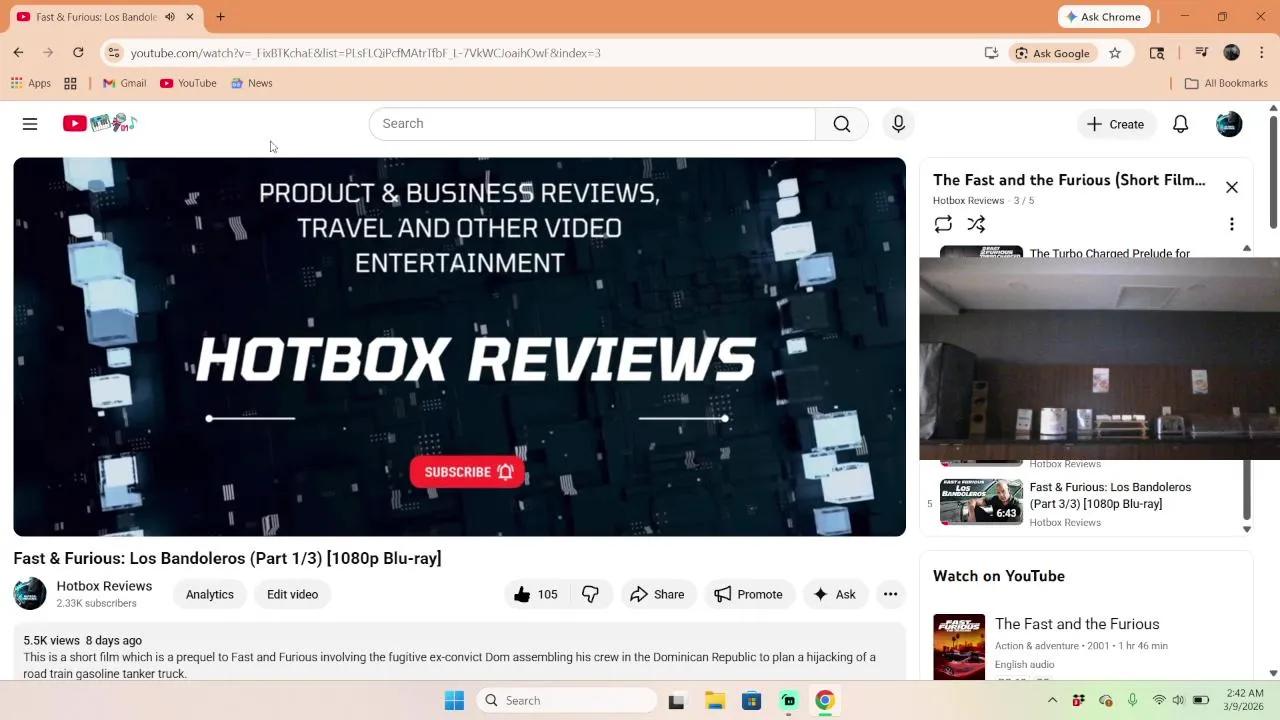This screenshot has width=1280, height=720.
Task: Open The Fast and the Furious movie title
Action: pos(1077,624)
